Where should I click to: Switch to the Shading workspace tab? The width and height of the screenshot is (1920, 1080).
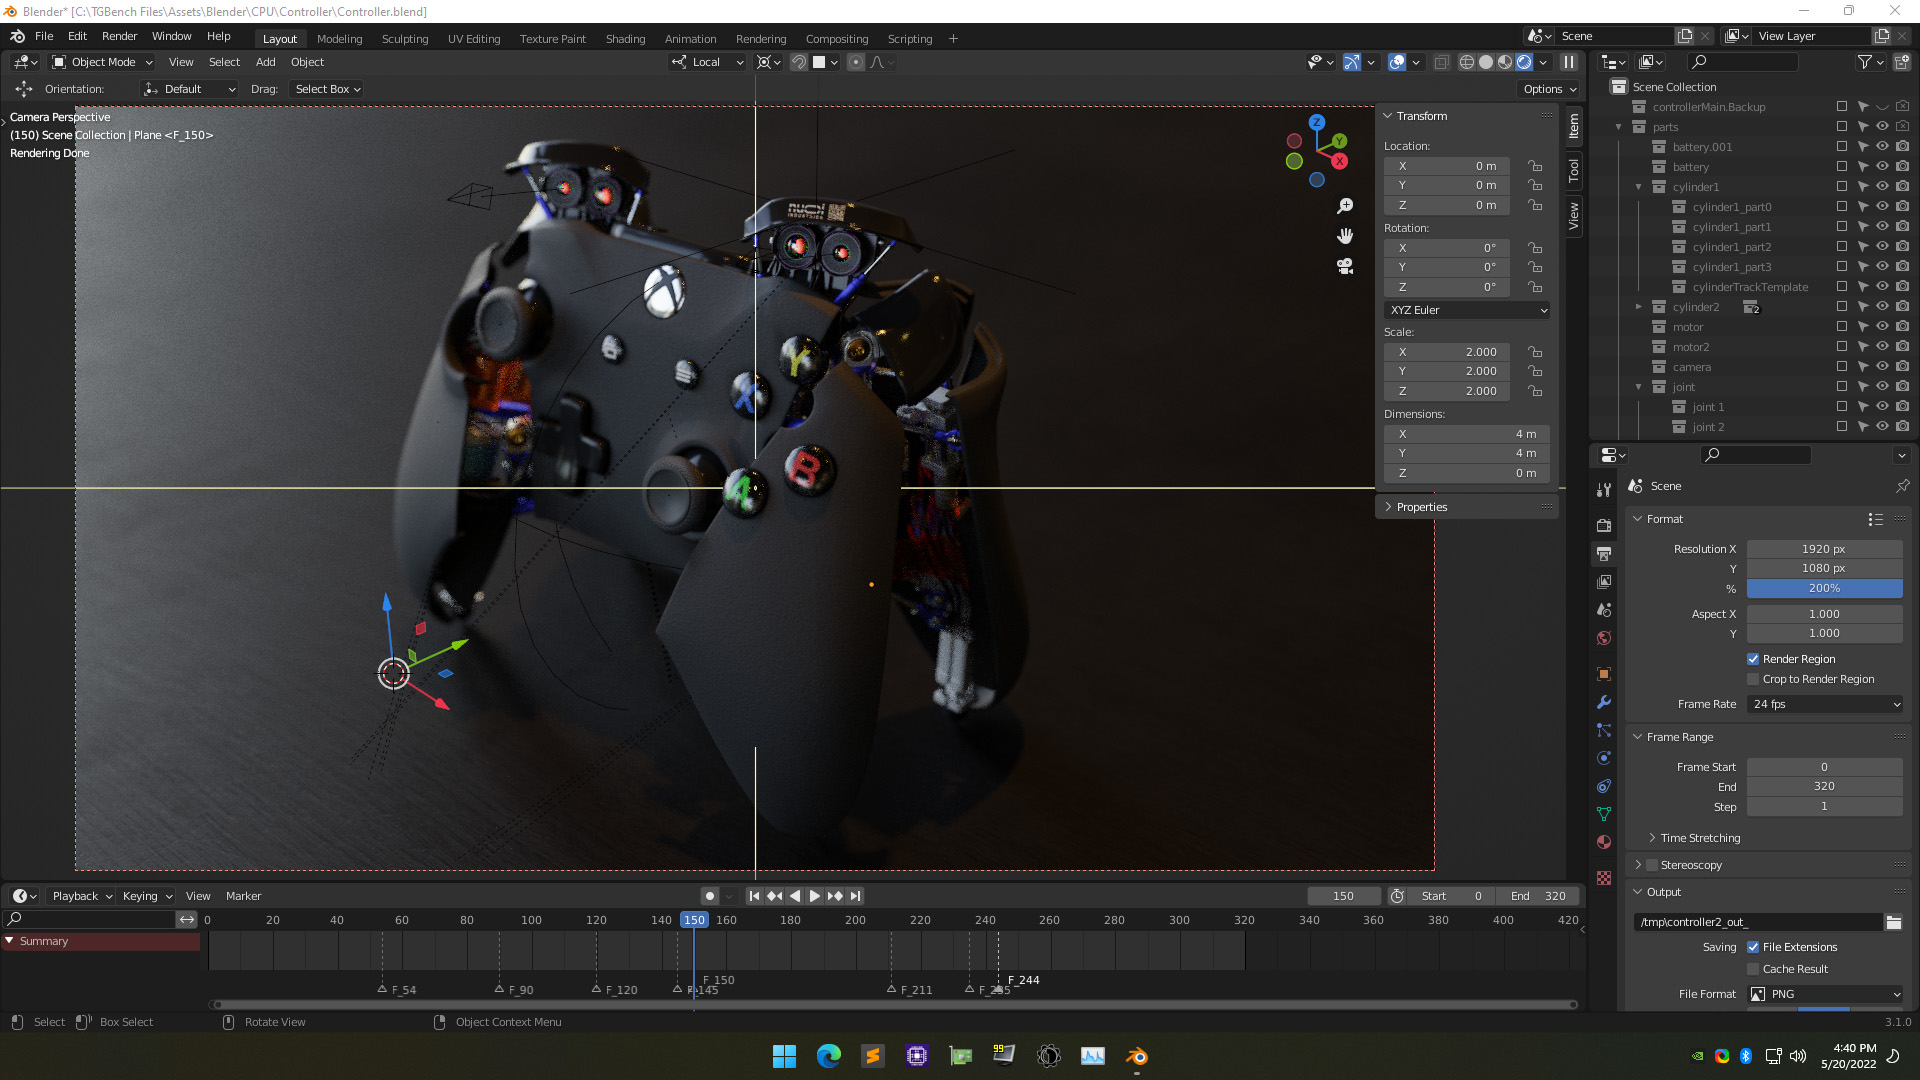[x=625, y=39]
